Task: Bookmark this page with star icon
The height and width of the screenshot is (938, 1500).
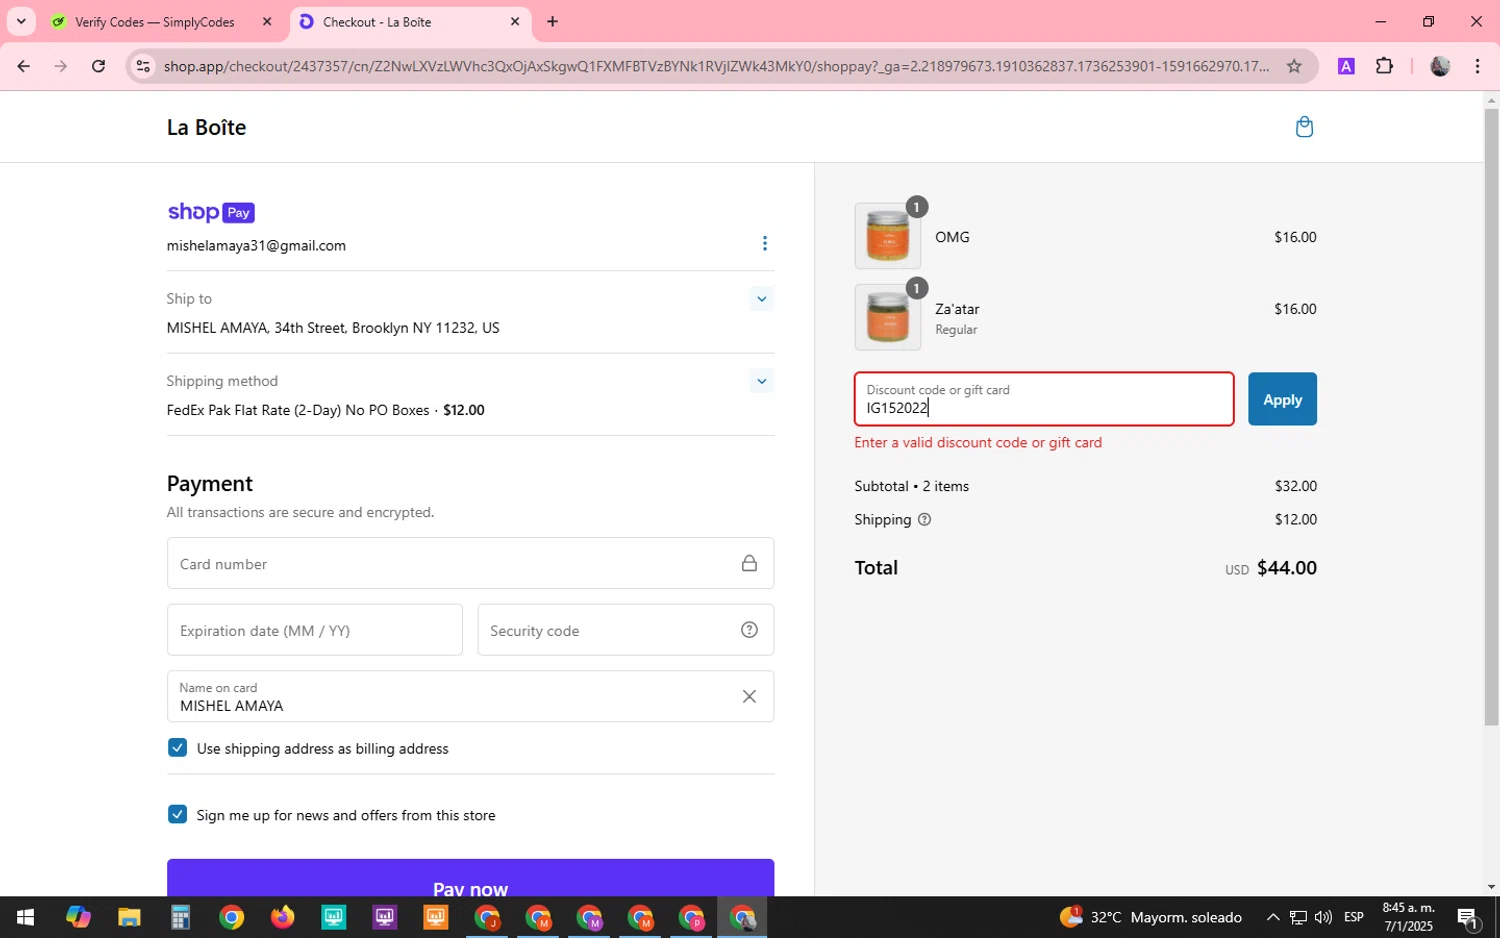Action: click(x=1294, y=66)
